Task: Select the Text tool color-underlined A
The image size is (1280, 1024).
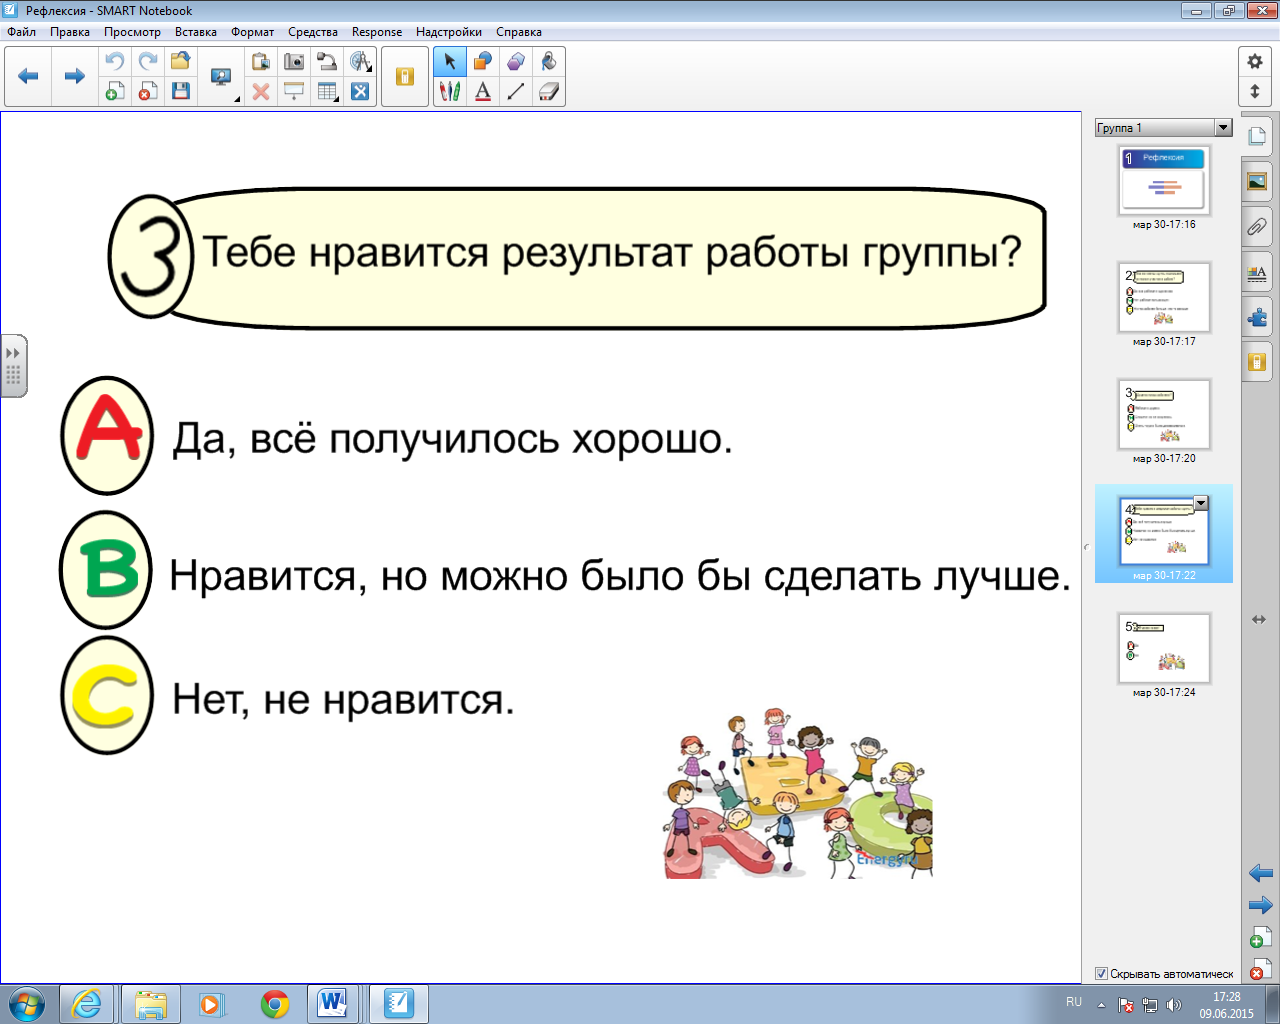Action: point(483,92)
